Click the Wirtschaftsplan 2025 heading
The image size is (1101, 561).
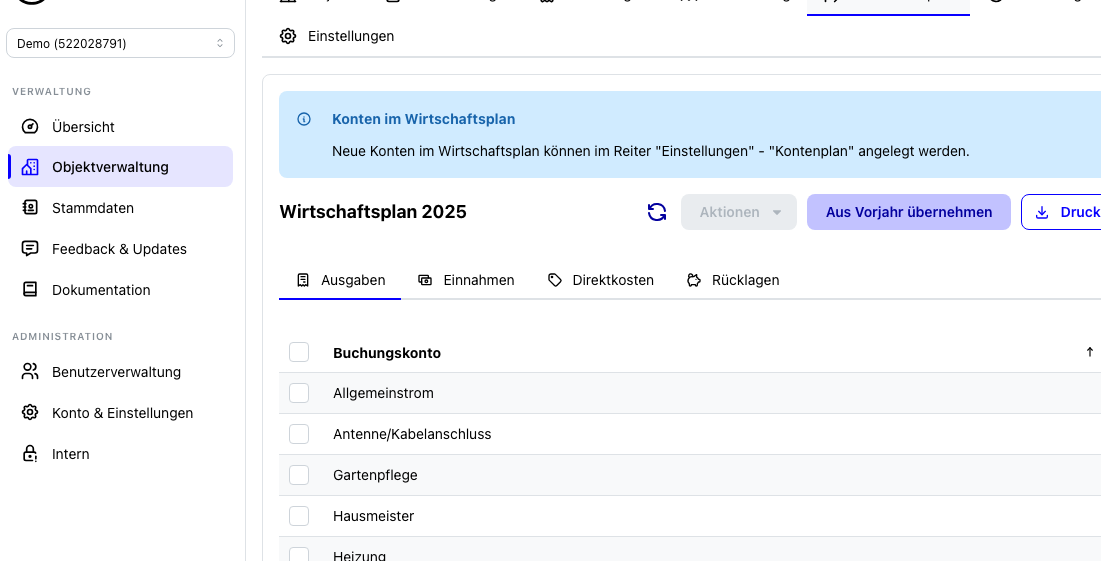tap(373, 212)
